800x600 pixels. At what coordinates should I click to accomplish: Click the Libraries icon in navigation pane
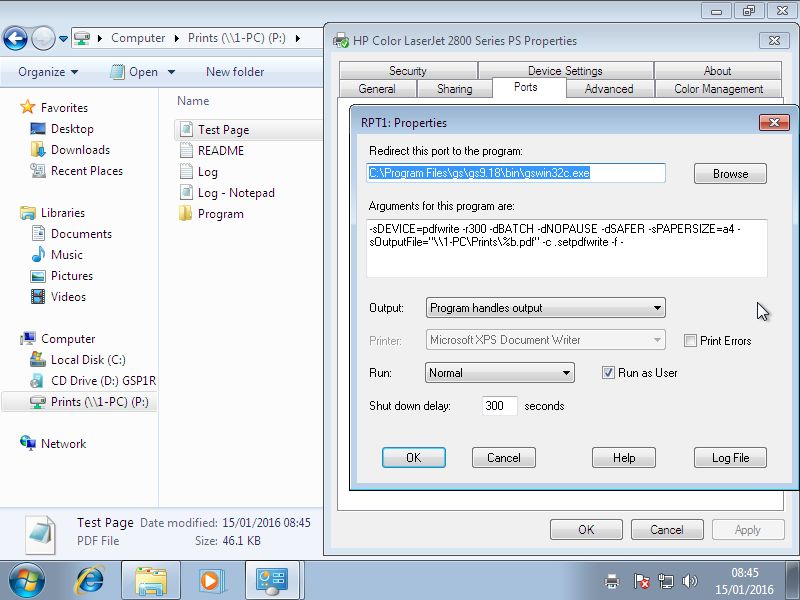point(28,213)
